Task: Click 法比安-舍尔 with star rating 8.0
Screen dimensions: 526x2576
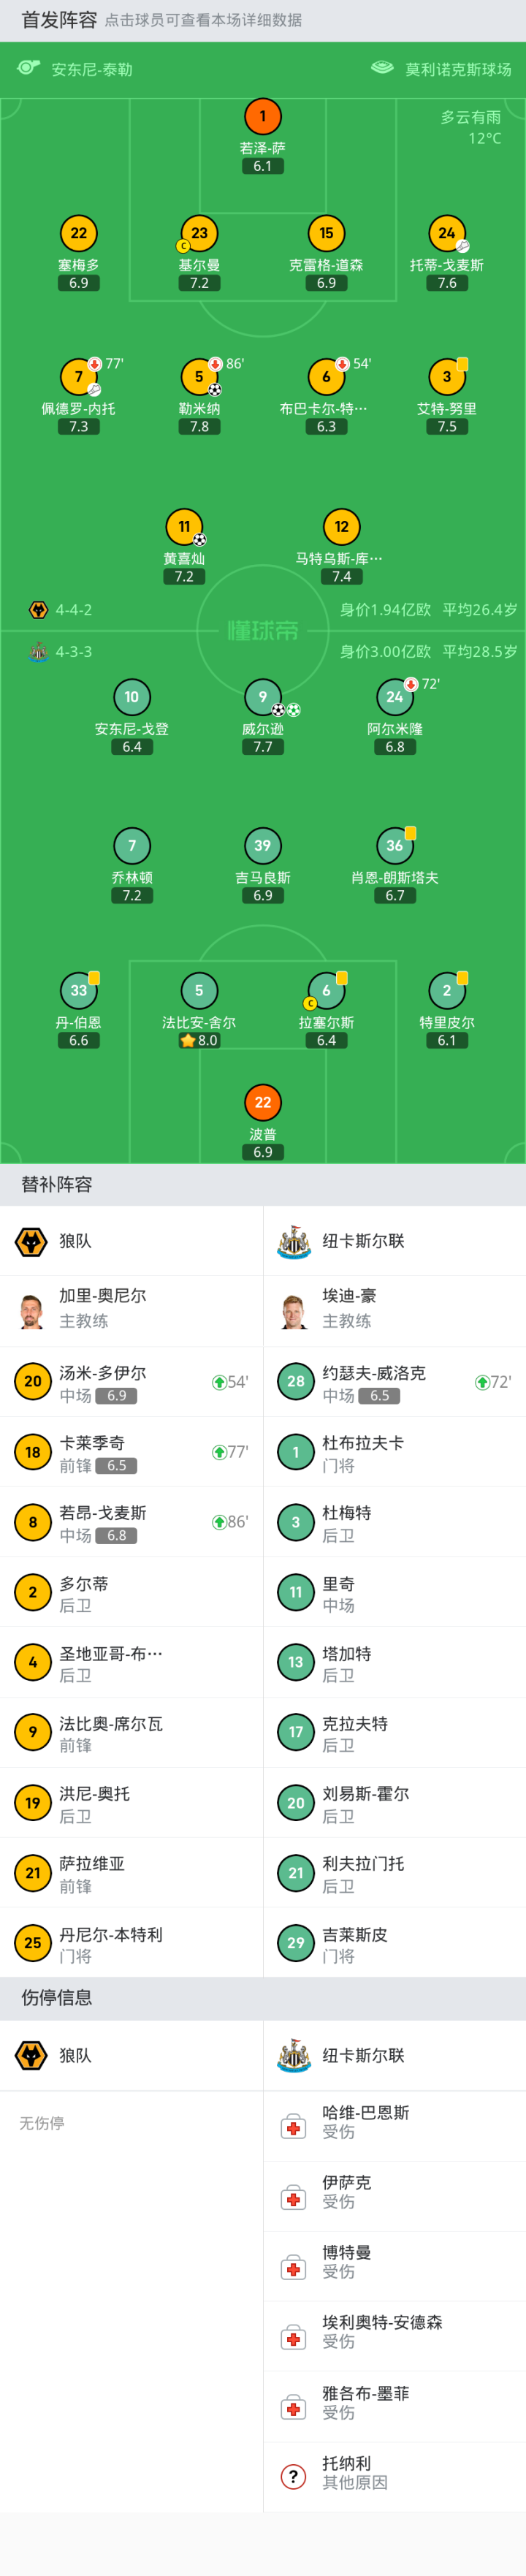Action: point(199,991)
